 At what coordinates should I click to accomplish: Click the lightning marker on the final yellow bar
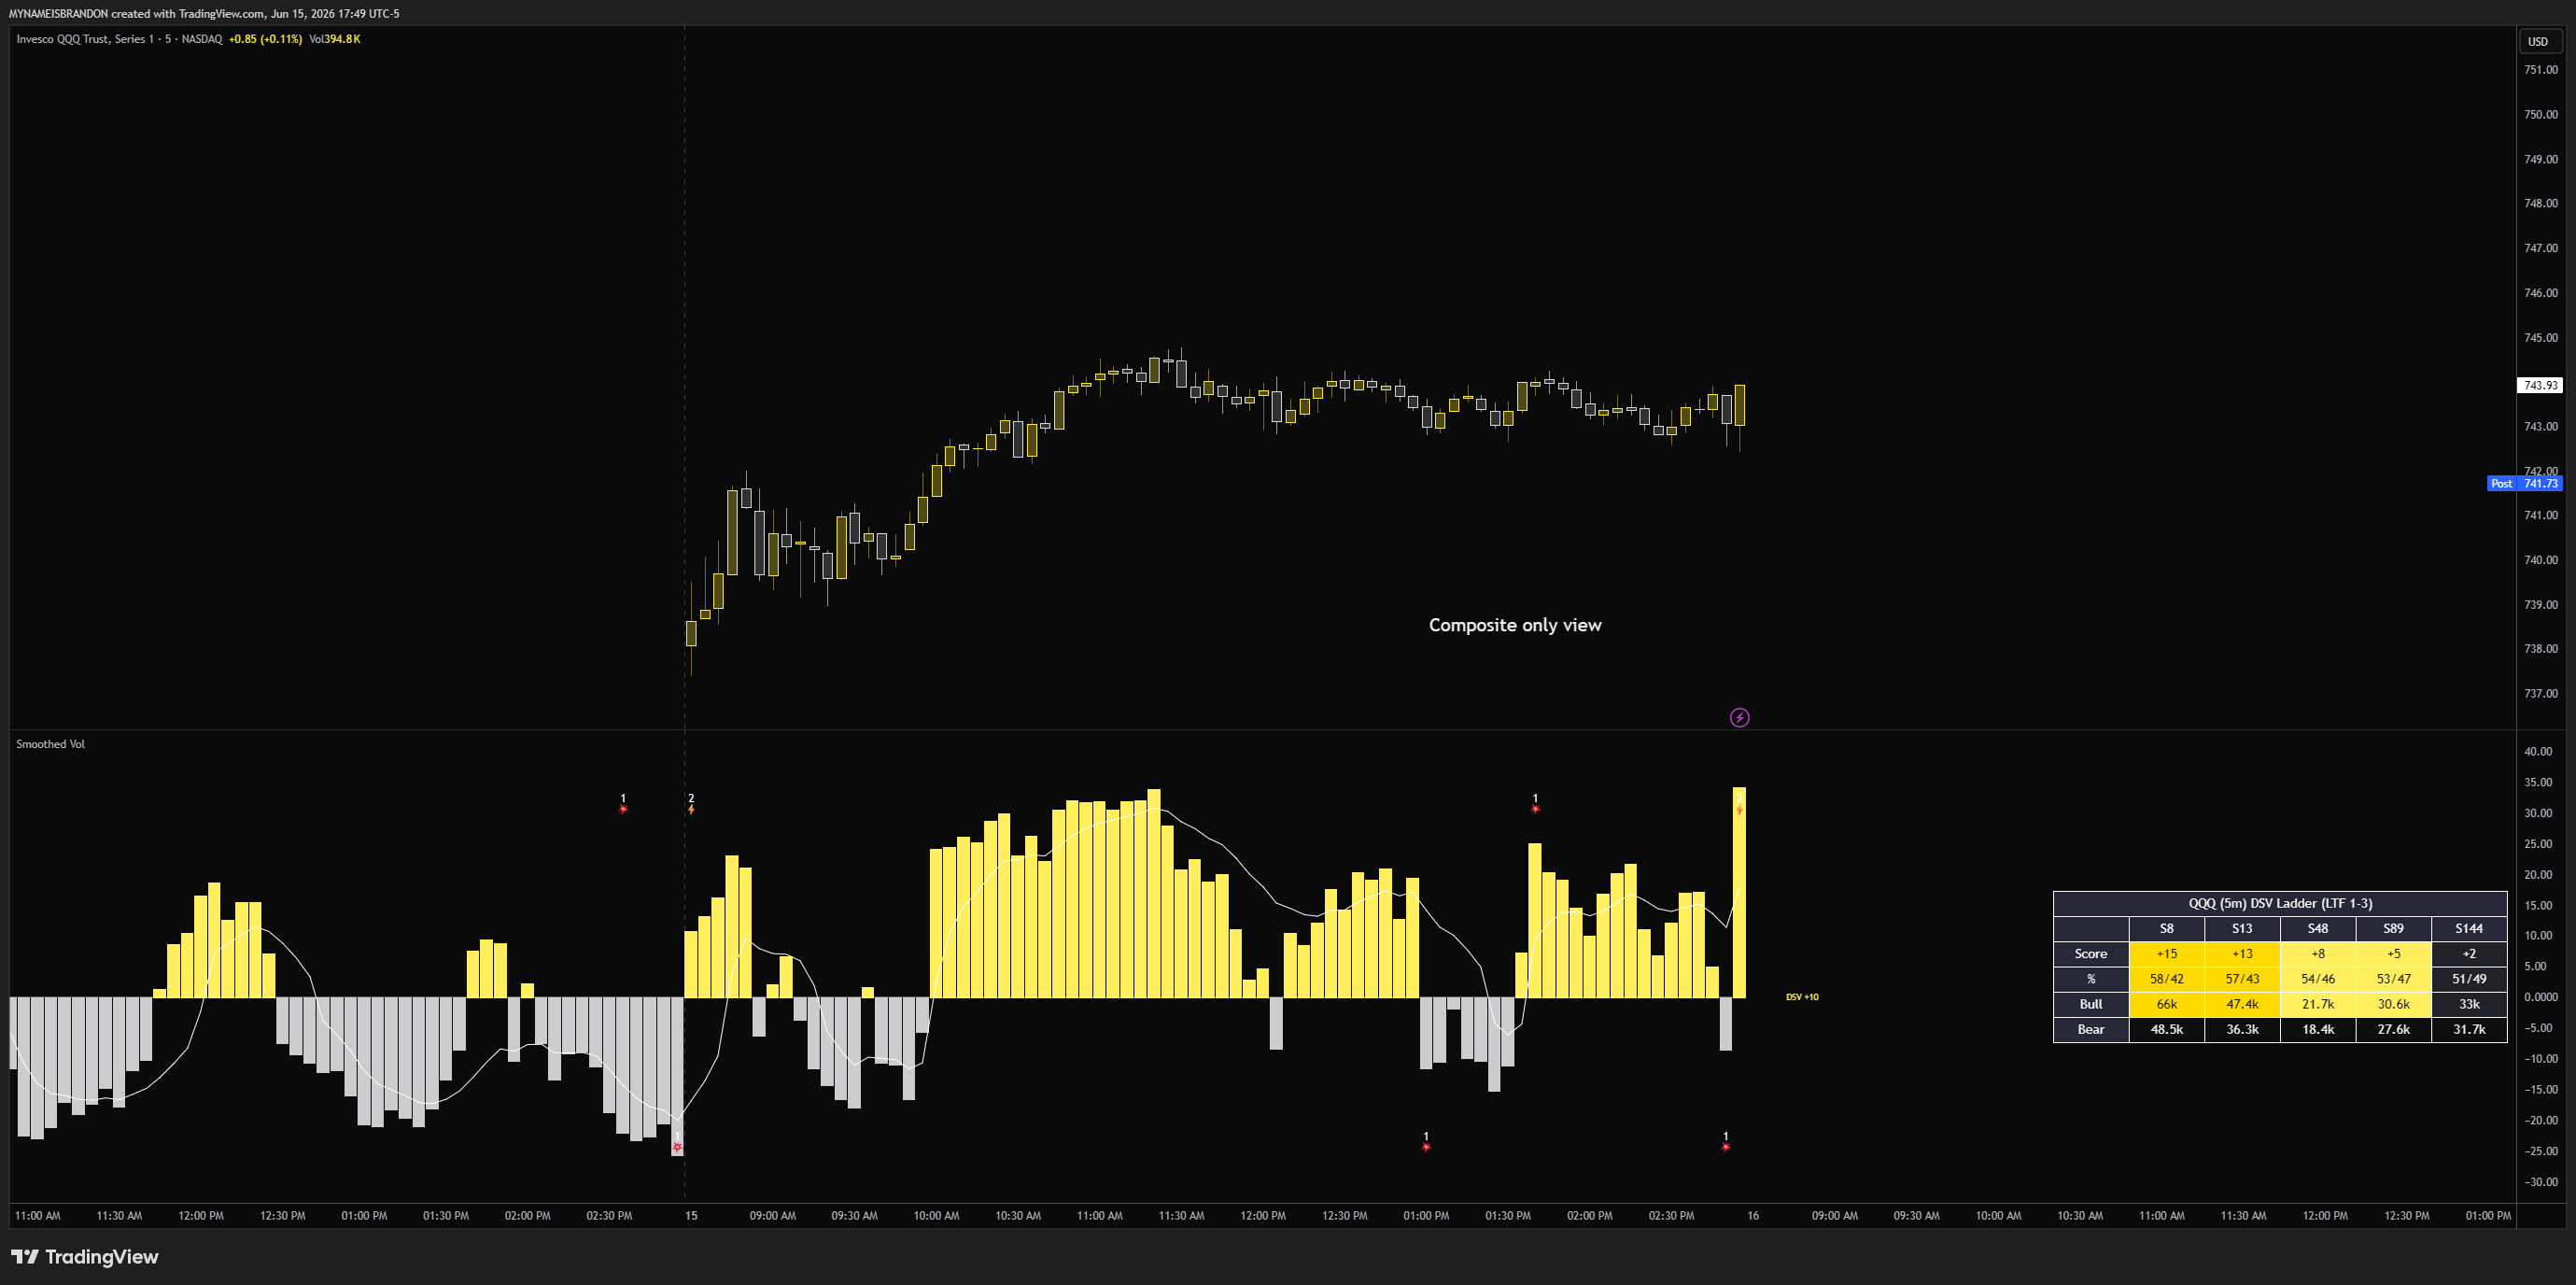pos(1739,808)
